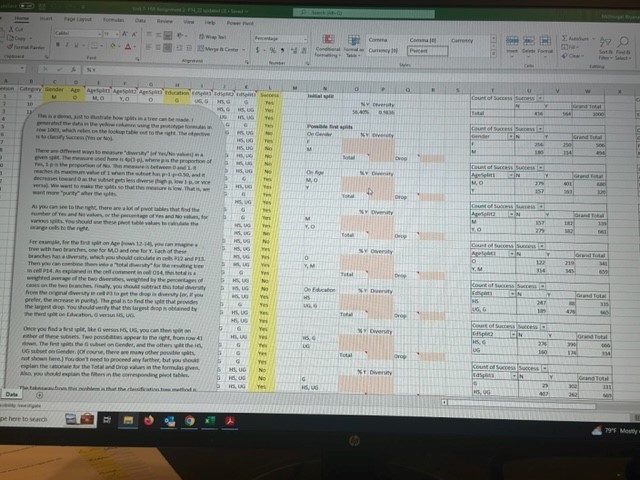Open Font Color dropdown arrow
Screen dimensions: 640x480
pyautogui.click(x=134, y=47)
